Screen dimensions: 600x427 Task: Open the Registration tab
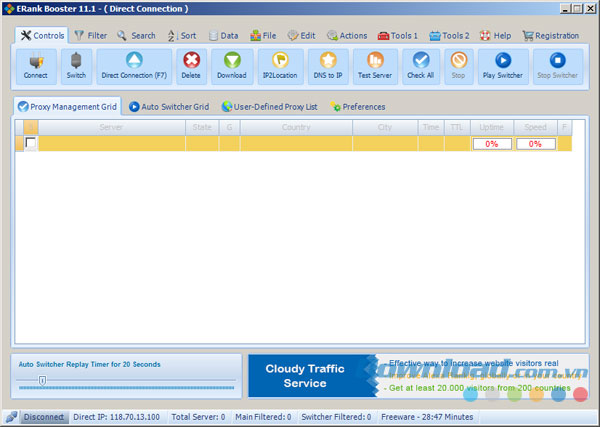(x=551, y=36)
